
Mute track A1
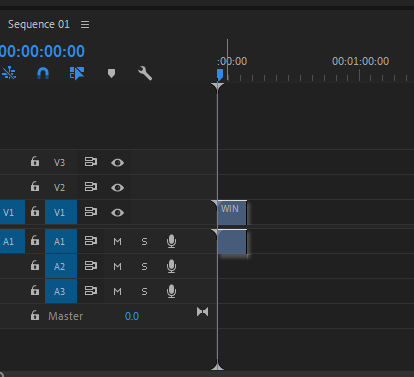coord(117,241)
